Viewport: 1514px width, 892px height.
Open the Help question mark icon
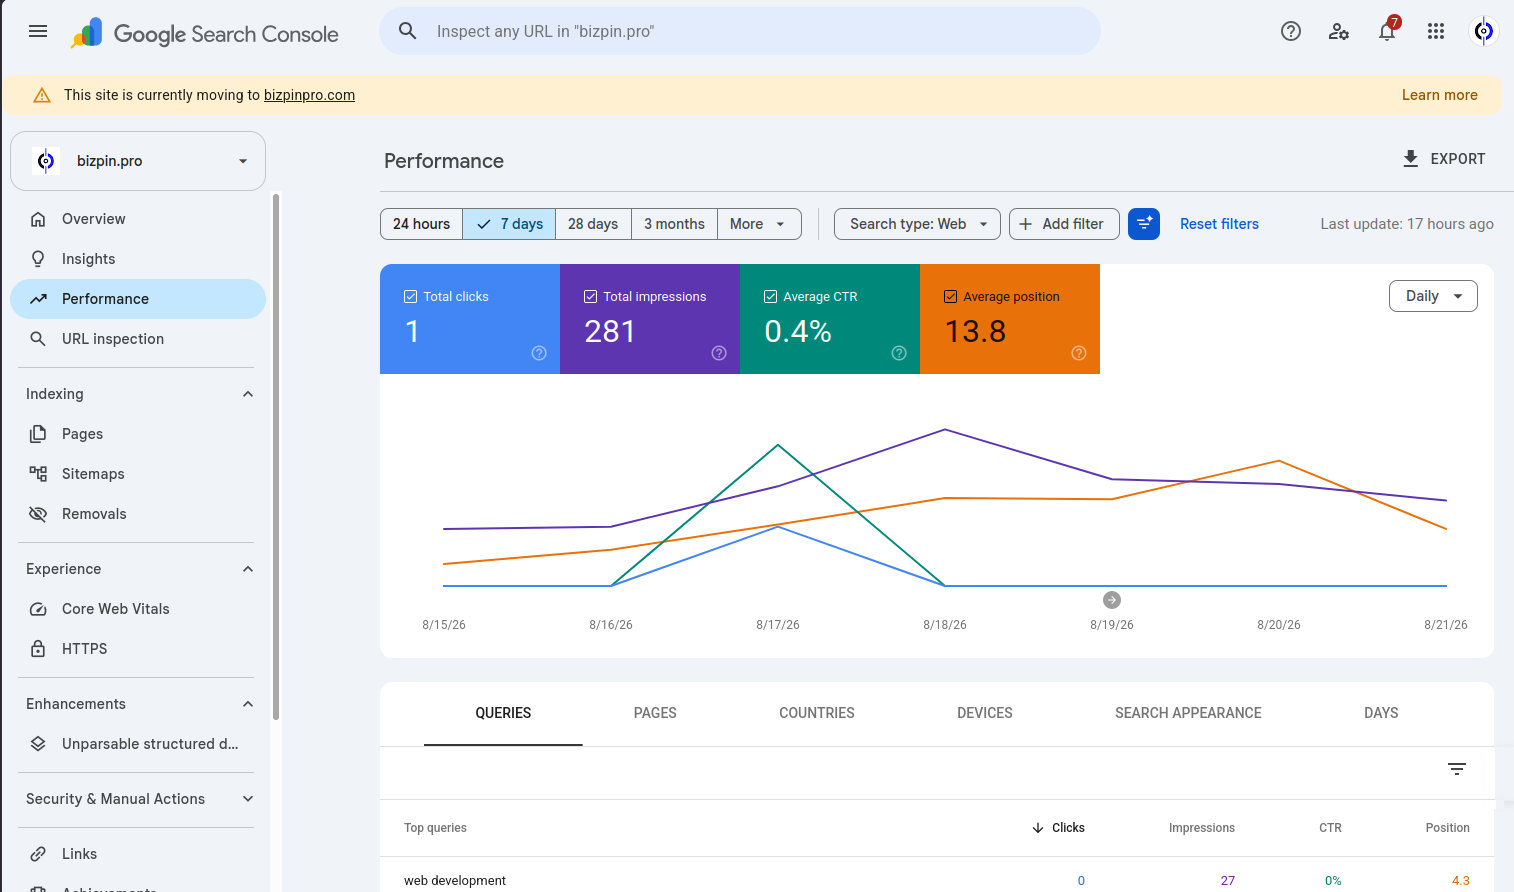[x=1291, y=31]
